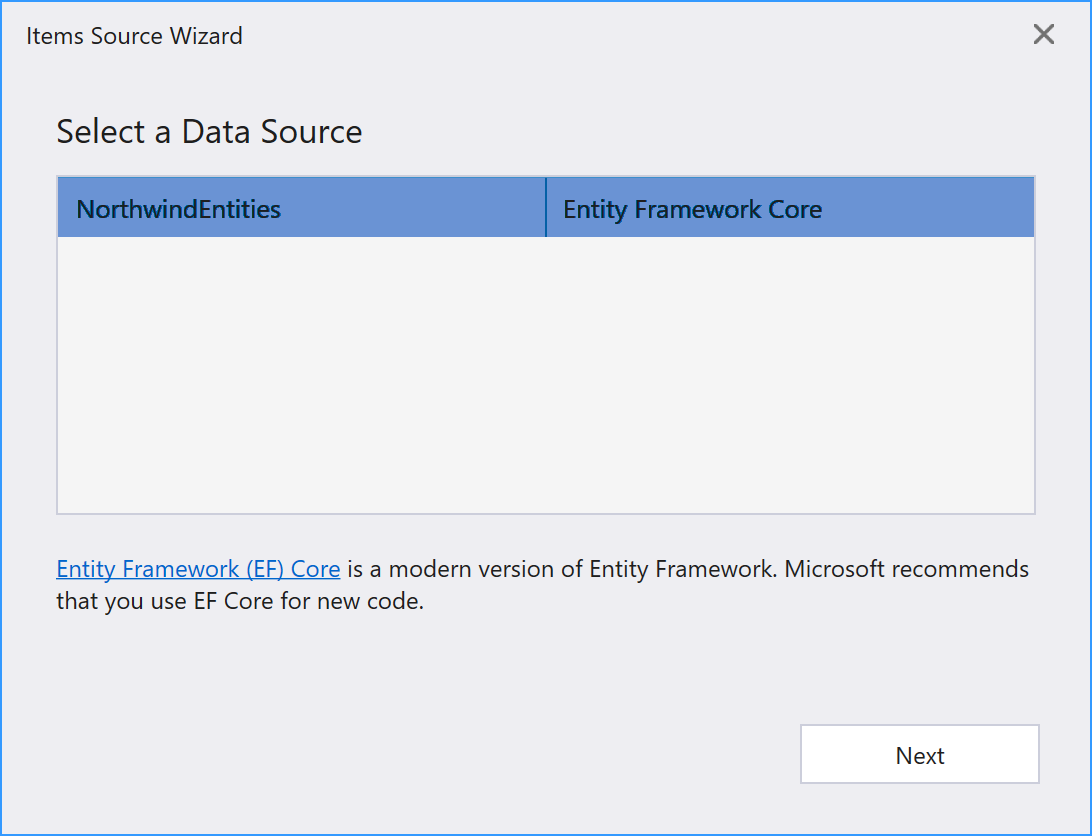Click the Entity Framework Core cell
This screenshot has height=836, width=1092.
[x=692, y=209]
